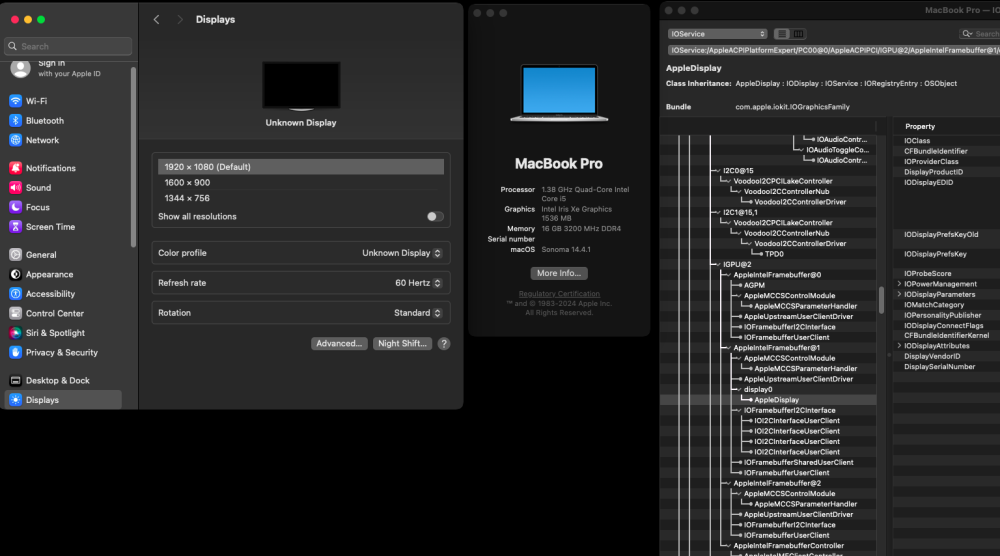Viewport: 1000px width, 556px height.
Task: Click the help question mark button
Action: 444,344
